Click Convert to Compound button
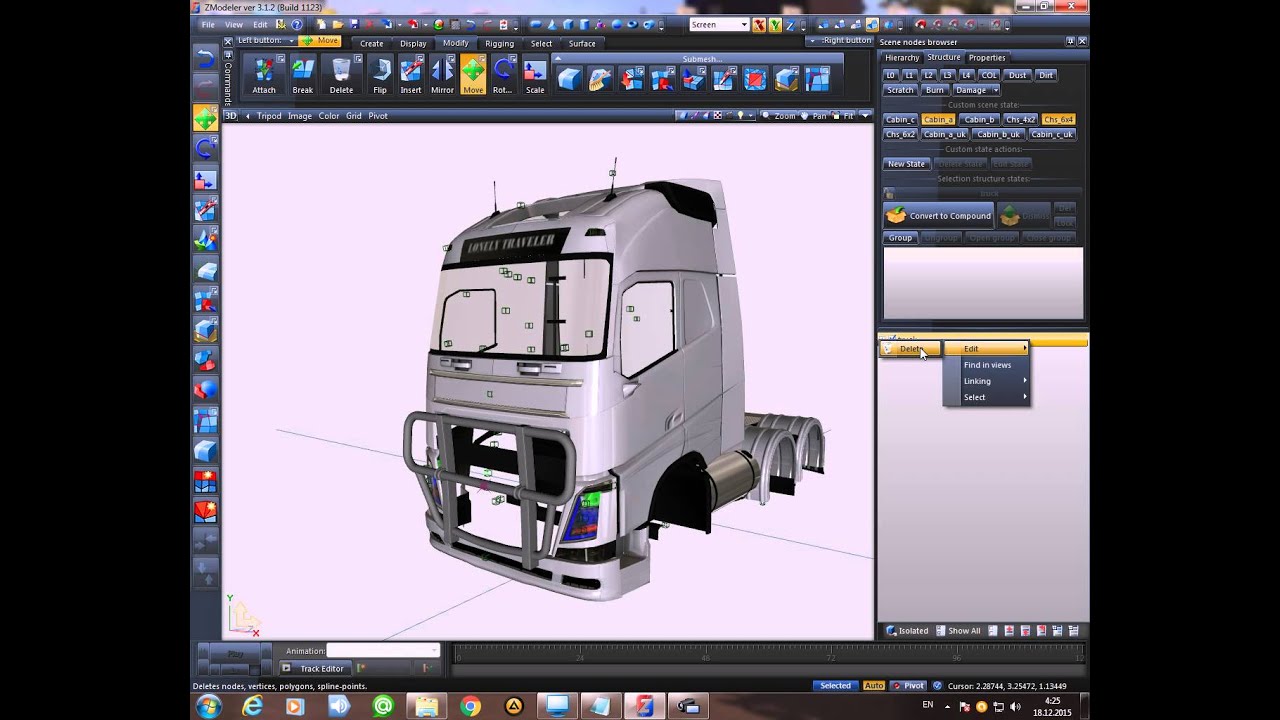This screenshot has height=720, width=1280. pos(939,216)
